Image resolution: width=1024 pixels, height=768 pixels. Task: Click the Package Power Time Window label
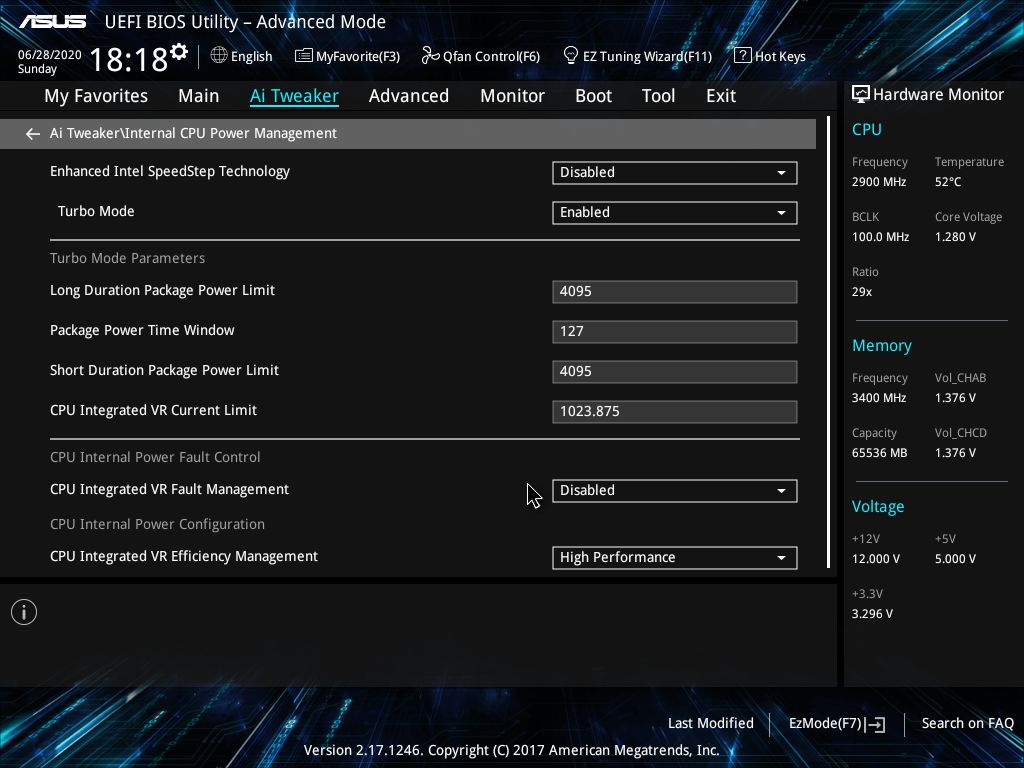click(142, 330)
